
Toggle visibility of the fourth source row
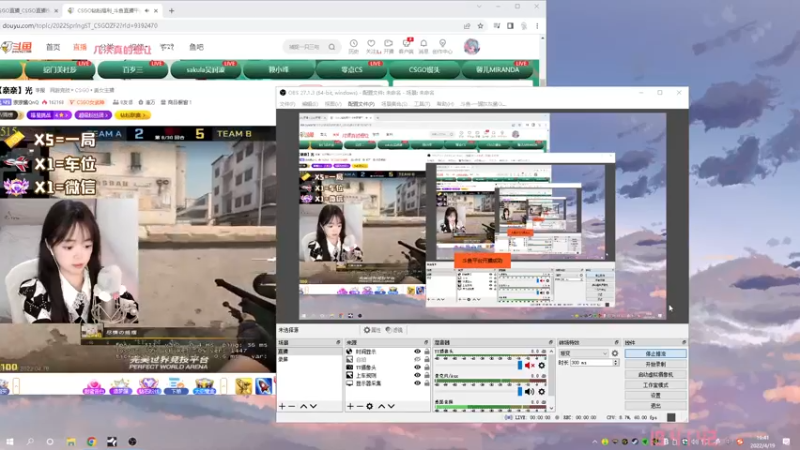(417, 375)
